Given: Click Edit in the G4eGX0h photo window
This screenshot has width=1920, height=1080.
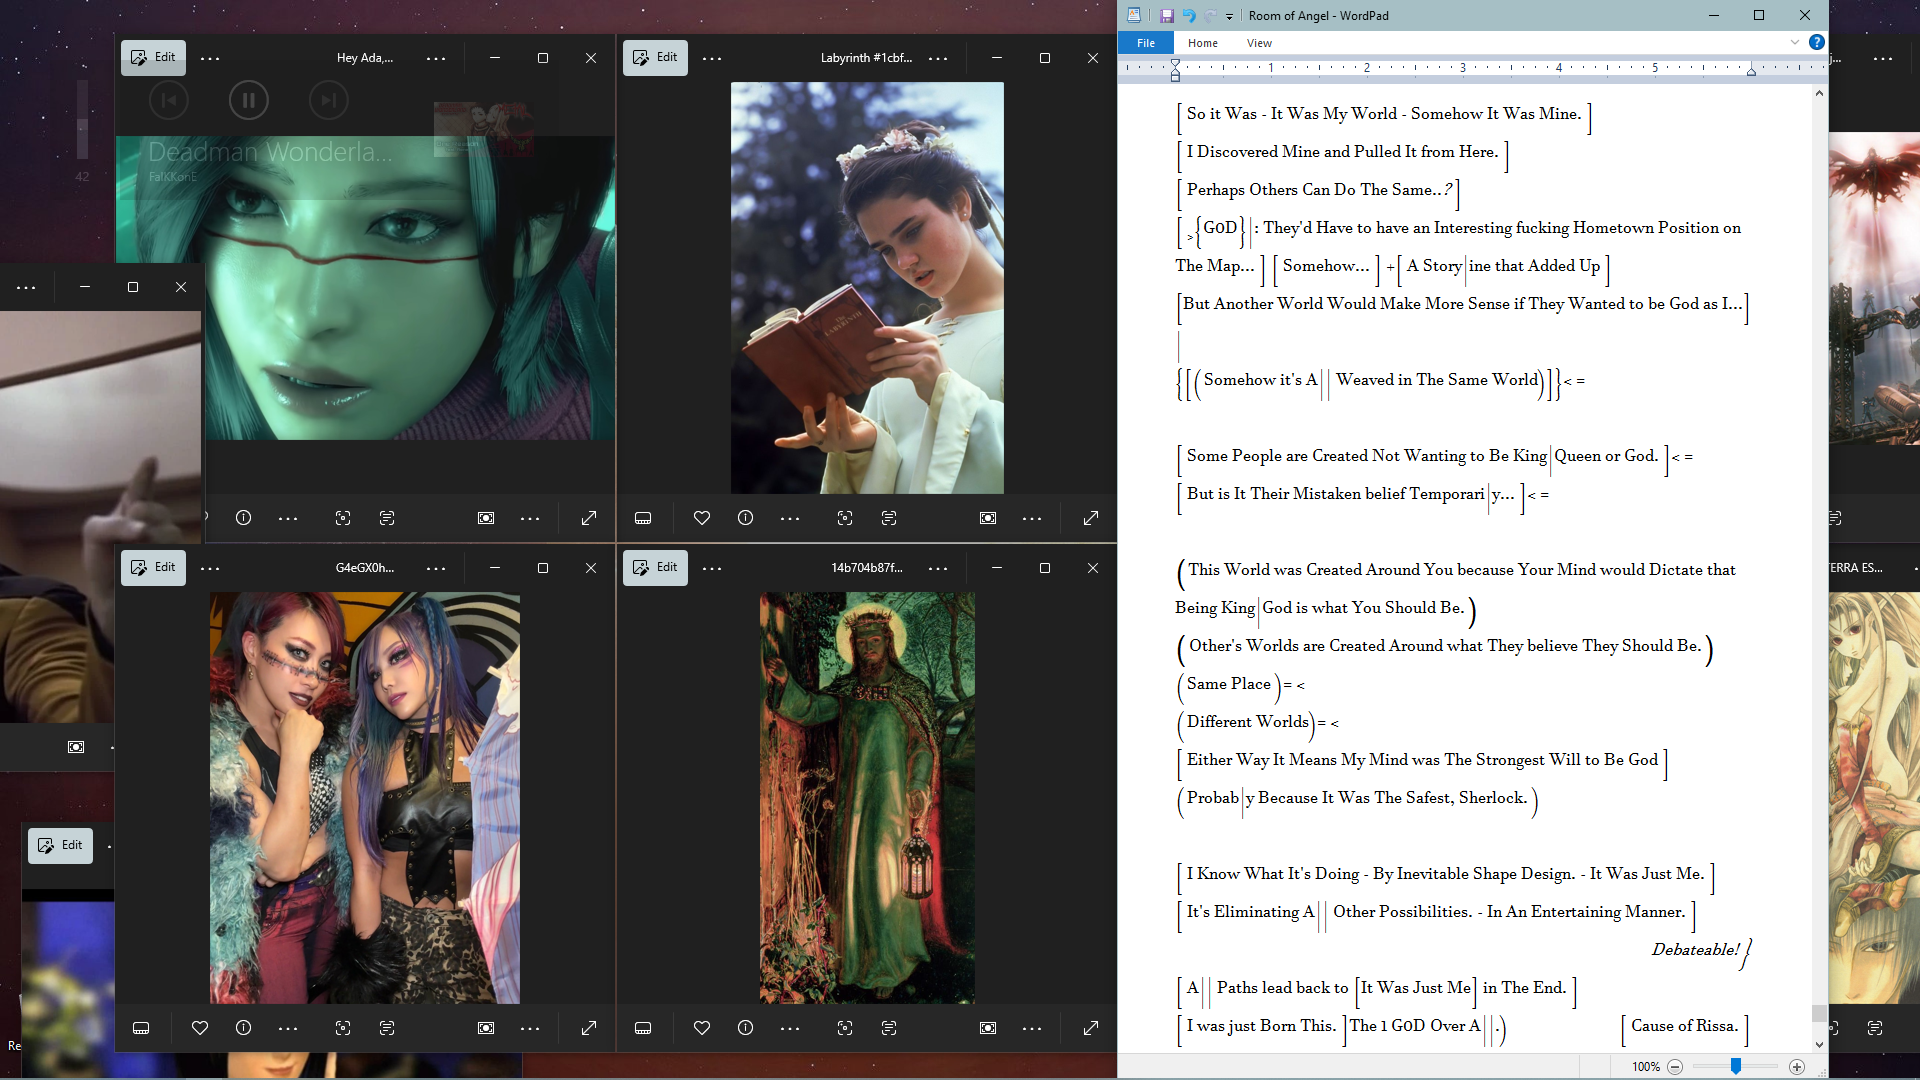Looking at the screenshot, I should (x=153, y=567).
